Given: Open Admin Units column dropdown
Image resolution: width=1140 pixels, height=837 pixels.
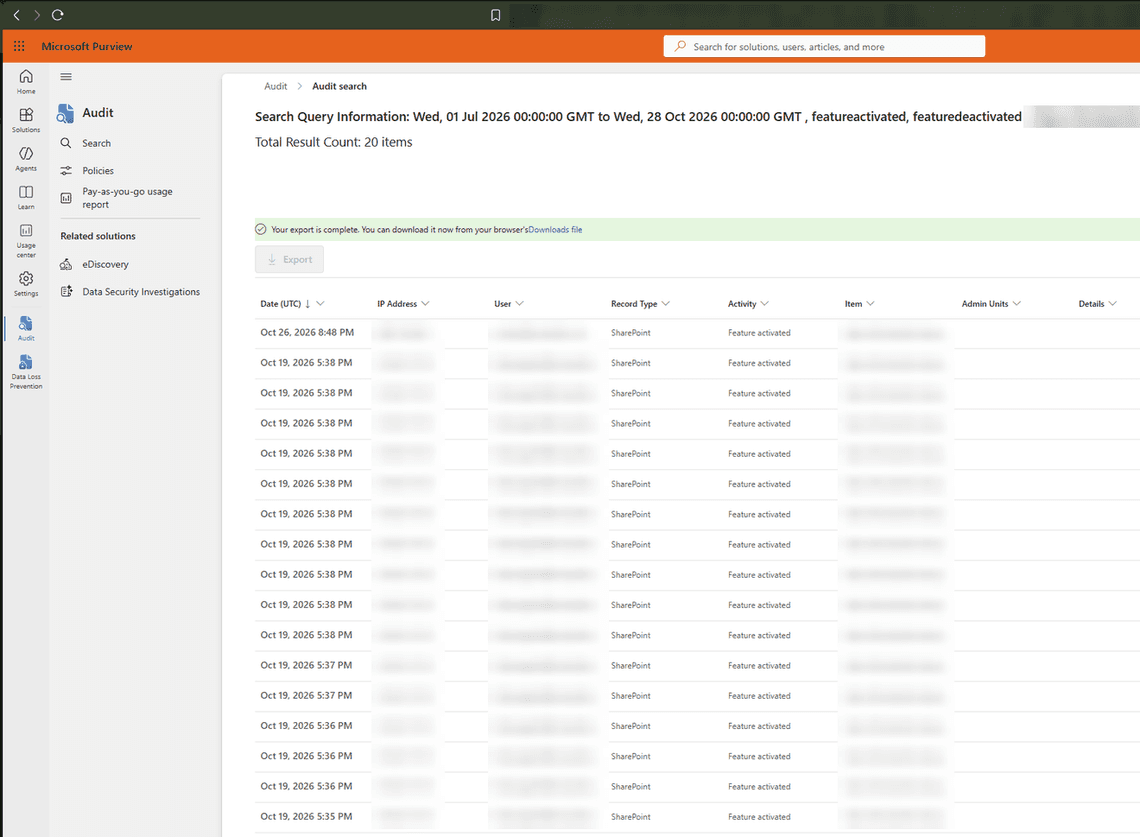Looking at the screenshot, I should pyautogui.click(x=1016, y=304).
